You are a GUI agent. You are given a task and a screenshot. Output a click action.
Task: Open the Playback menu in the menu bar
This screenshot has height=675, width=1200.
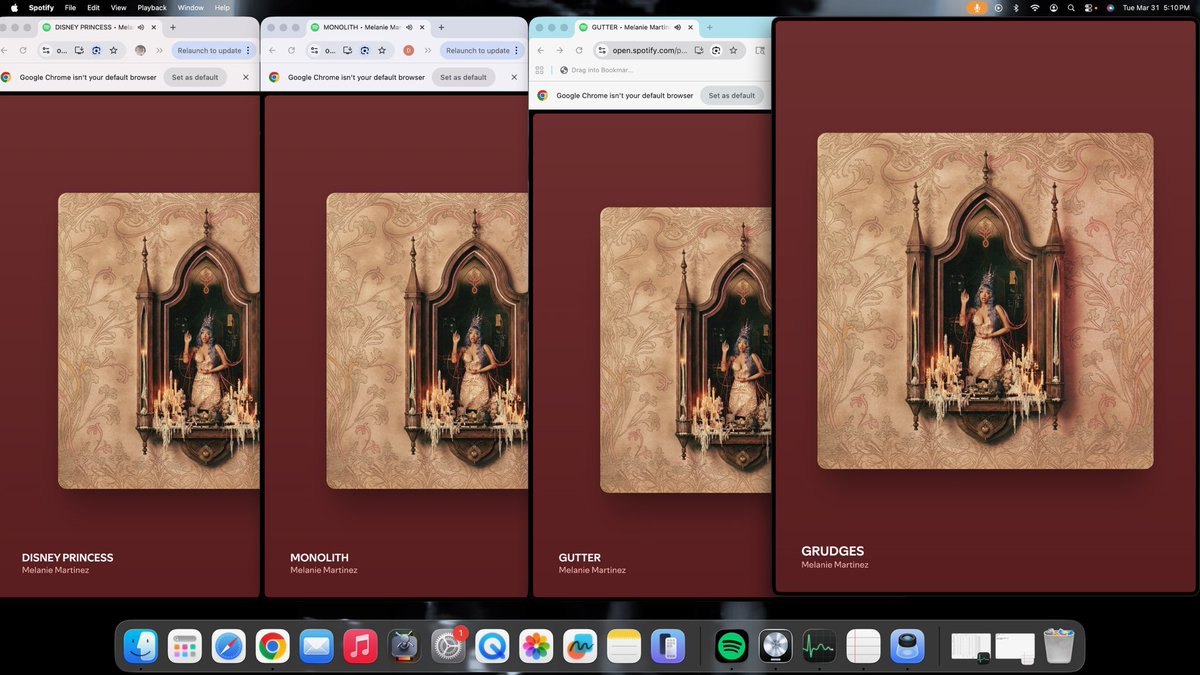pyautogui.click(x=152, y=7)
